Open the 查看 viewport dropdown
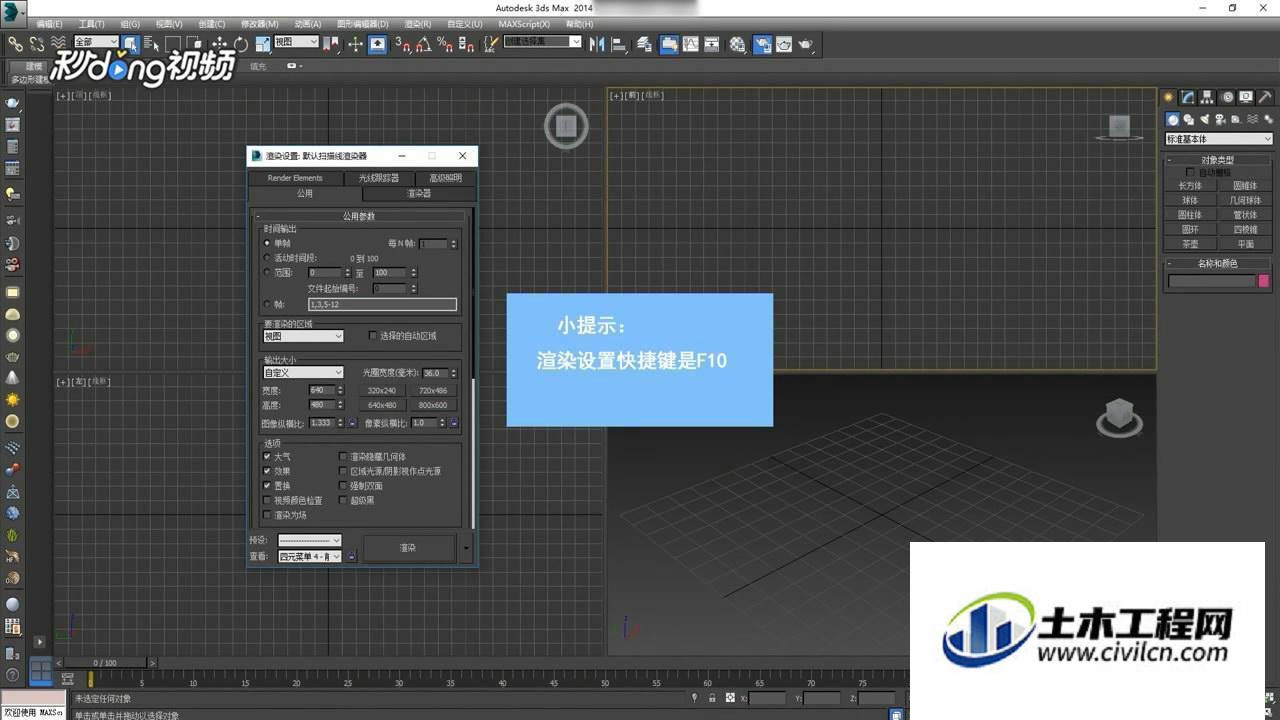 [x=310, y=556]
